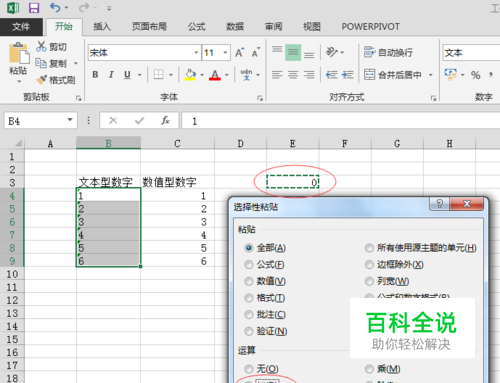Align text left
The width and height of the screenshot is (500, 383).
(x=277, y=75)
